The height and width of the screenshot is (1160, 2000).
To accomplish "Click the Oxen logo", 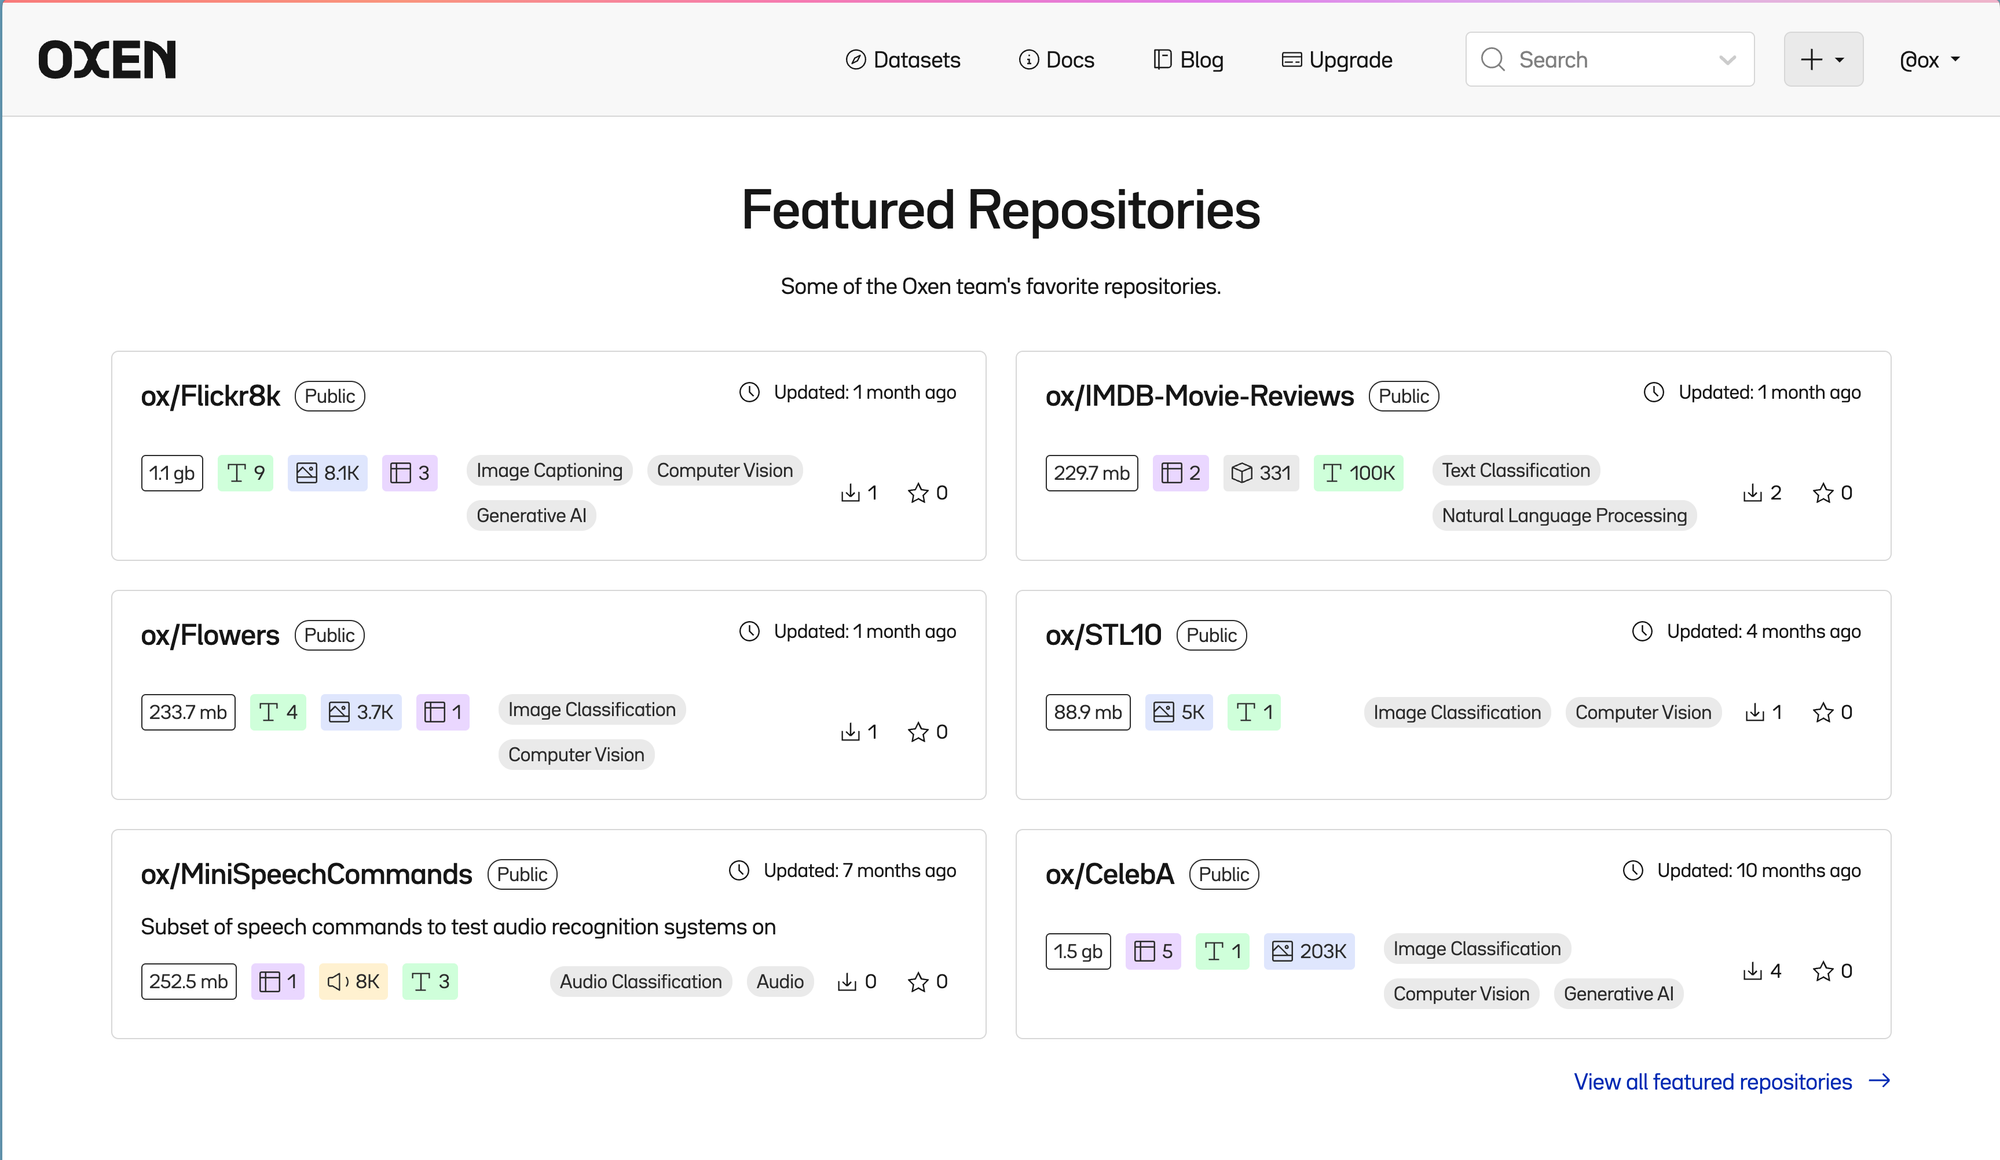I will coord(107,60).
